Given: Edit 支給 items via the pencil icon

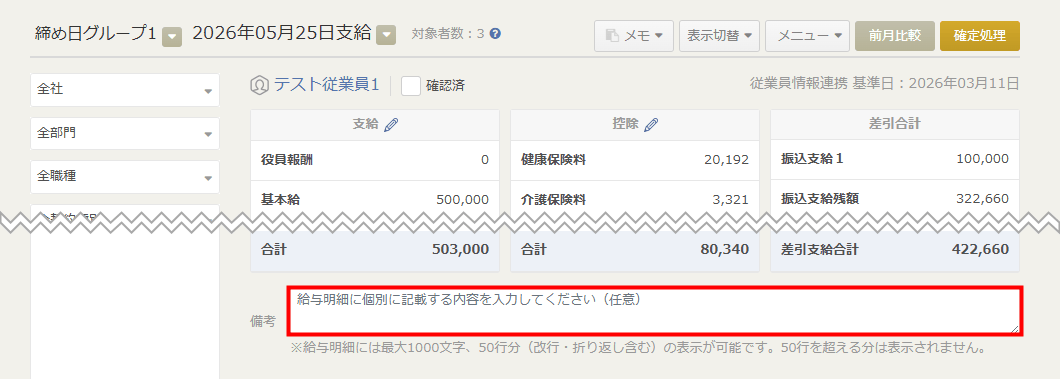Looking at the screenshot, I should coord(392,125).
